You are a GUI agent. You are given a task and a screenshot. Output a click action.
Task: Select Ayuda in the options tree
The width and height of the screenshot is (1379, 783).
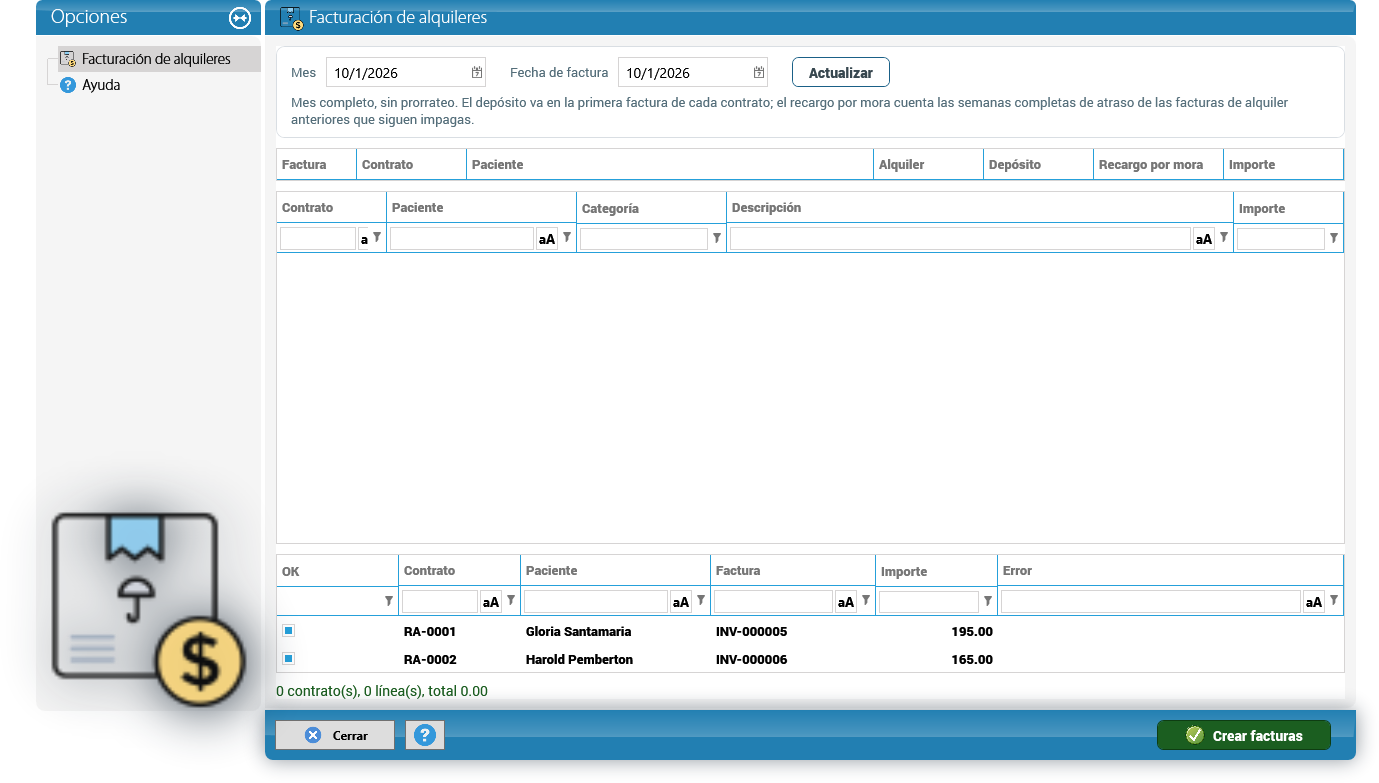[101, 85]
